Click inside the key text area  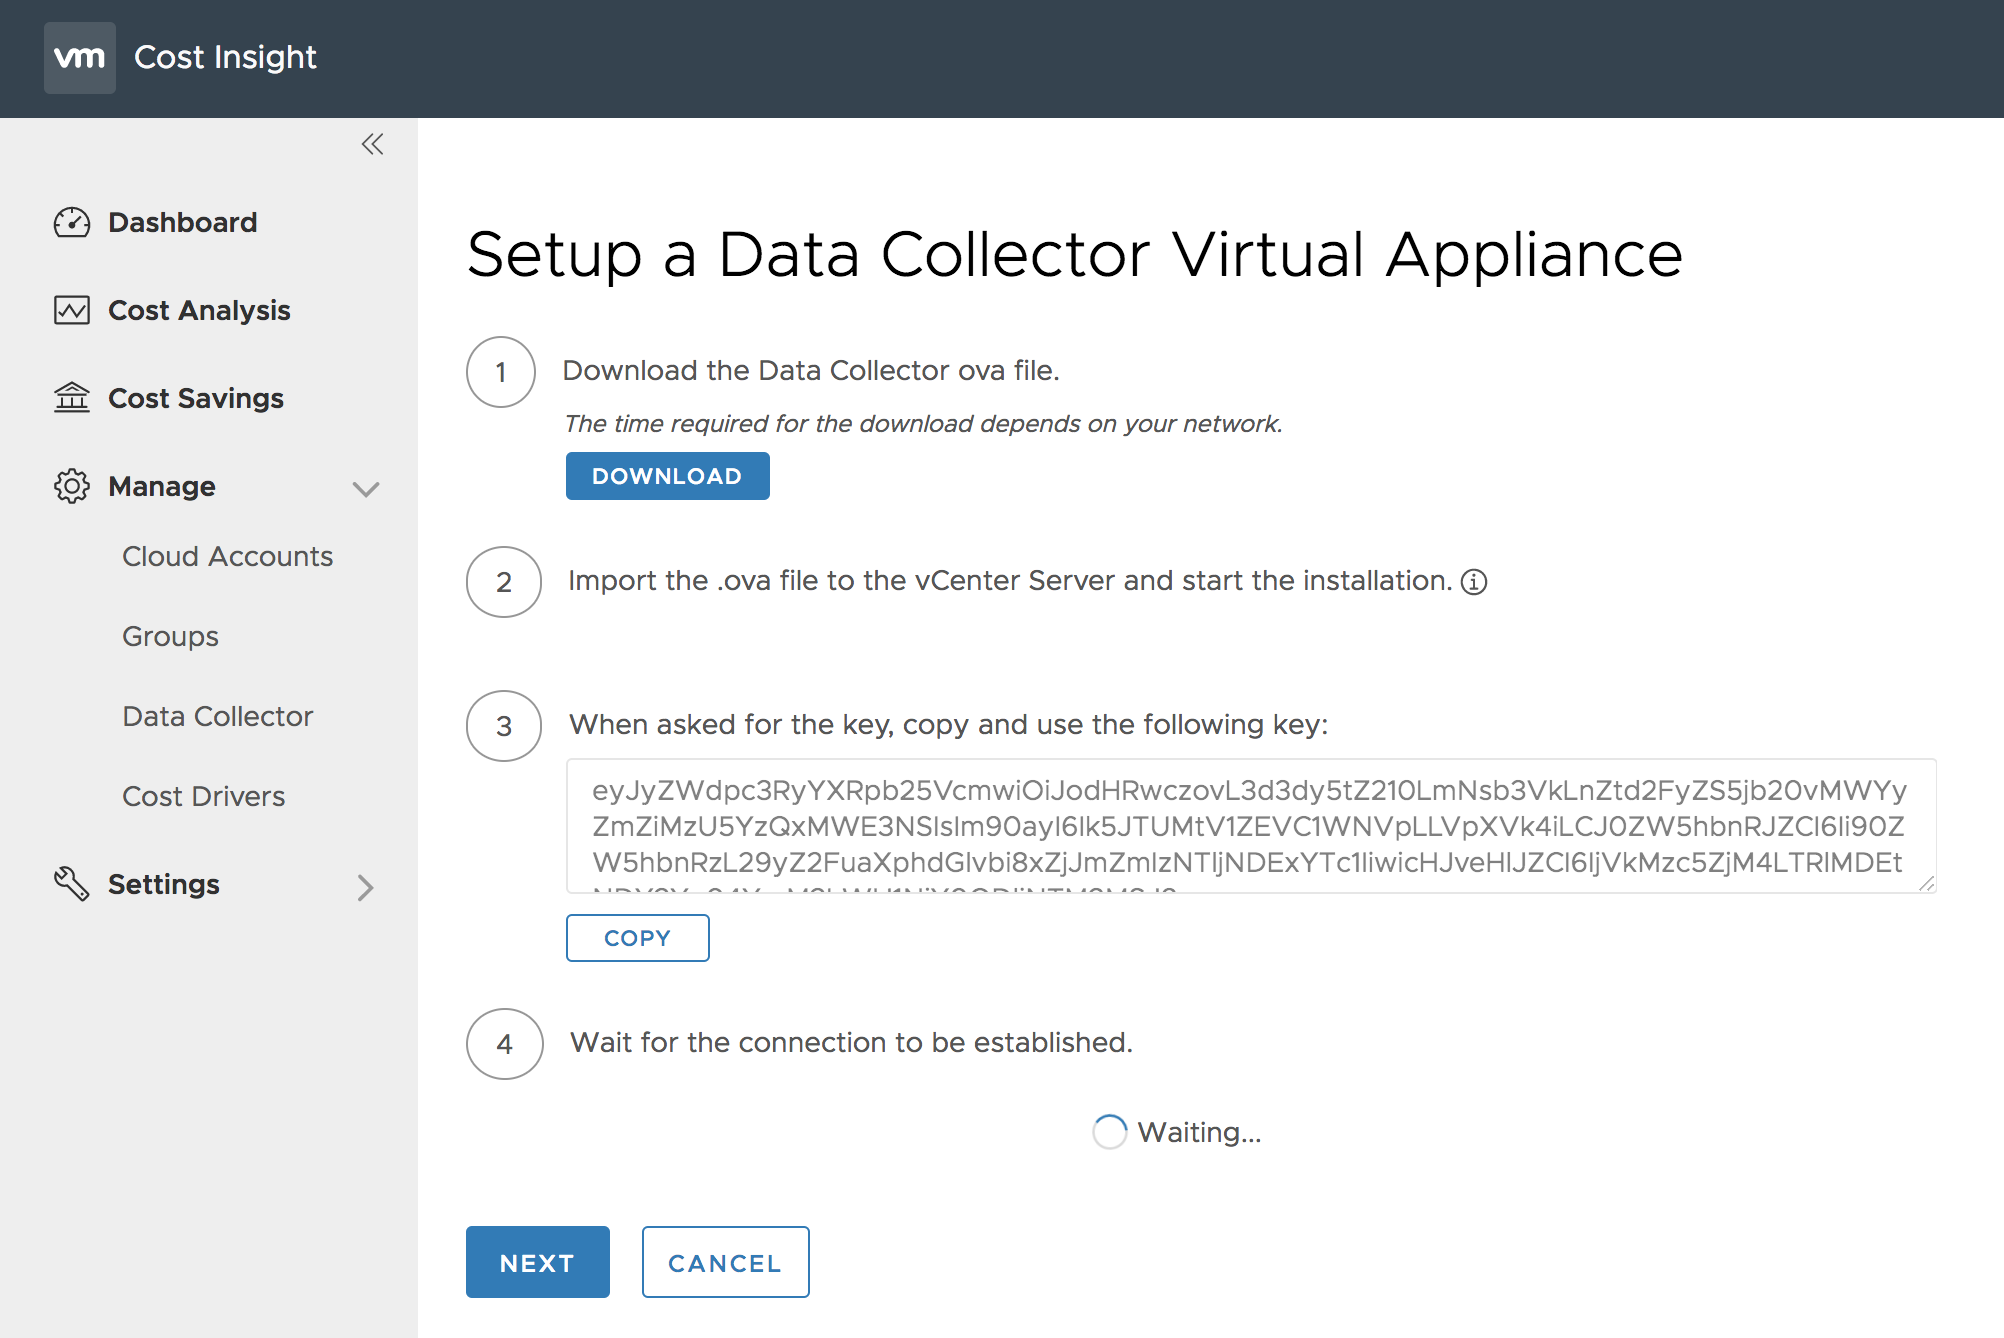click(1250, 826)
